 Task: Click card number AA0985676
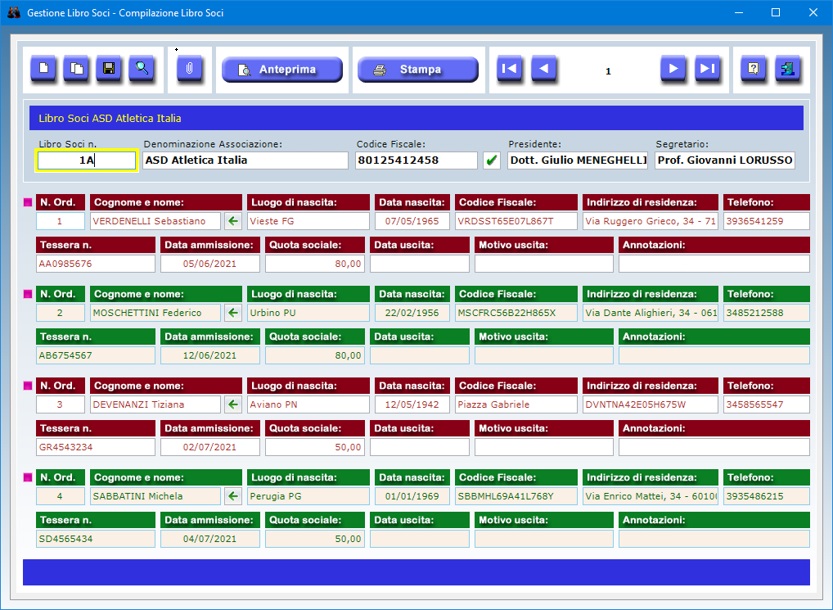point(96,264)
